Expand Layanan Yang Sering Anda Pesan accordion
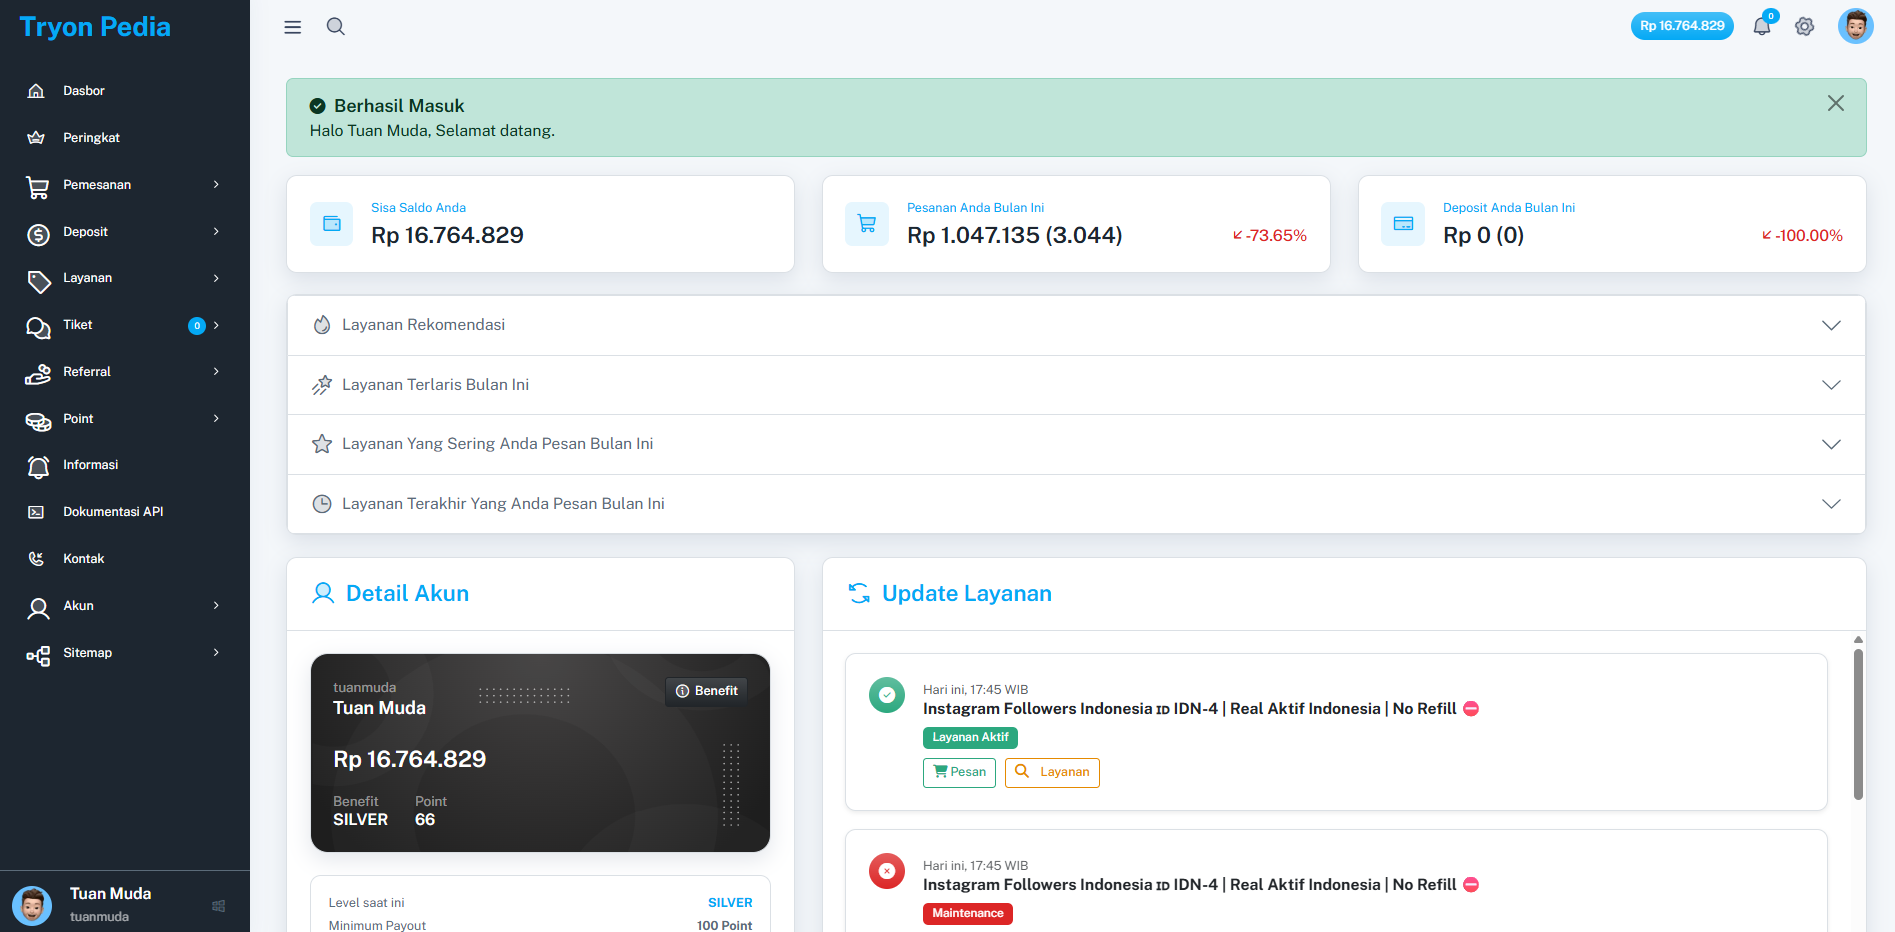1895x932 pixels. (1076, 444)
